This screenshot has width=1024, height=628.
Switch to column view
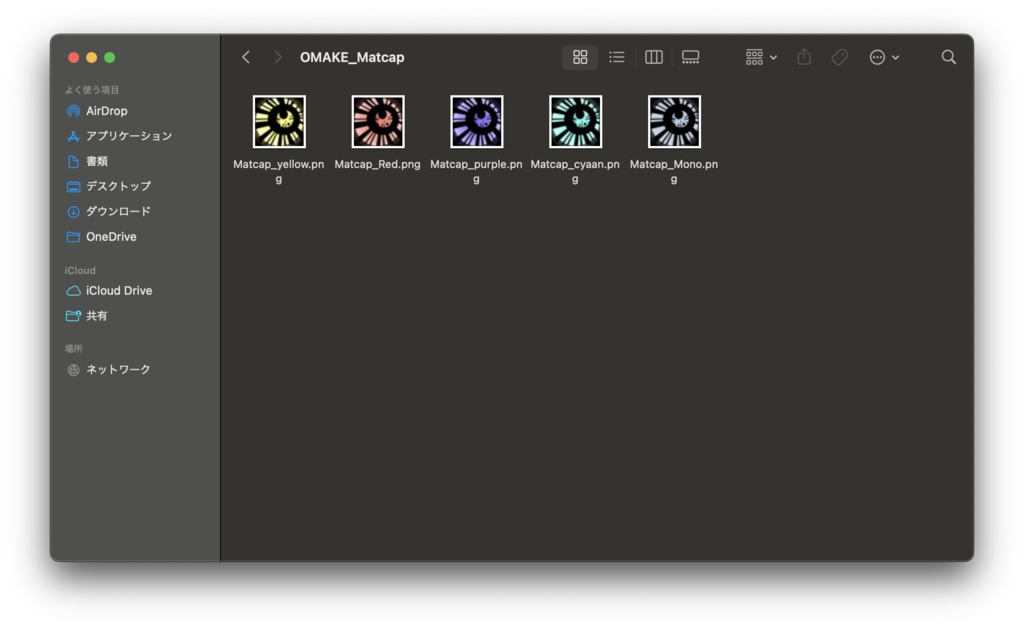[x=654, y=57]
